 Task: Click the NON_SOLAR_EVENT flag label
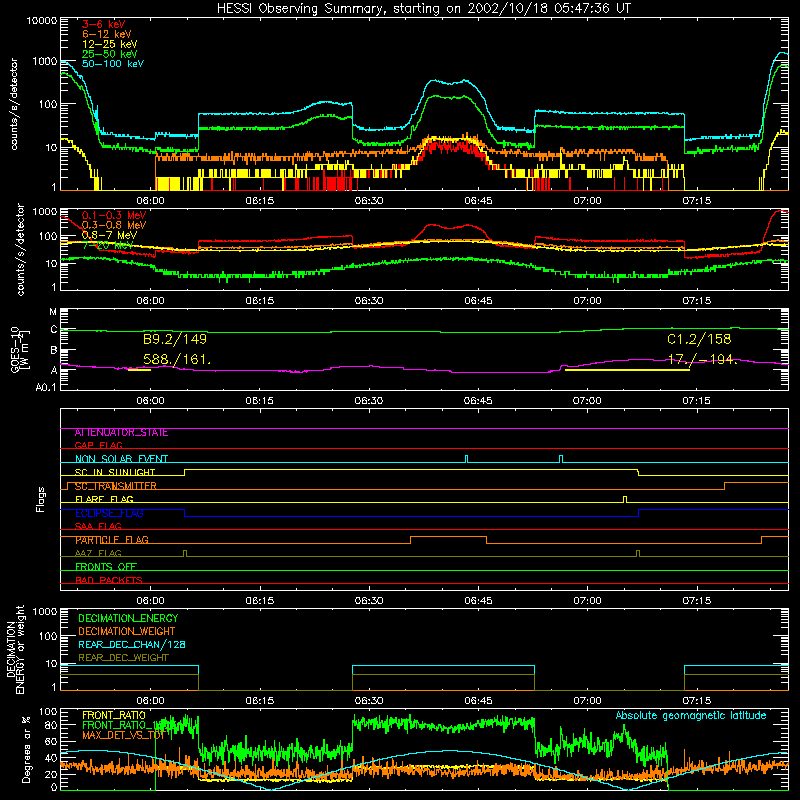121,459
